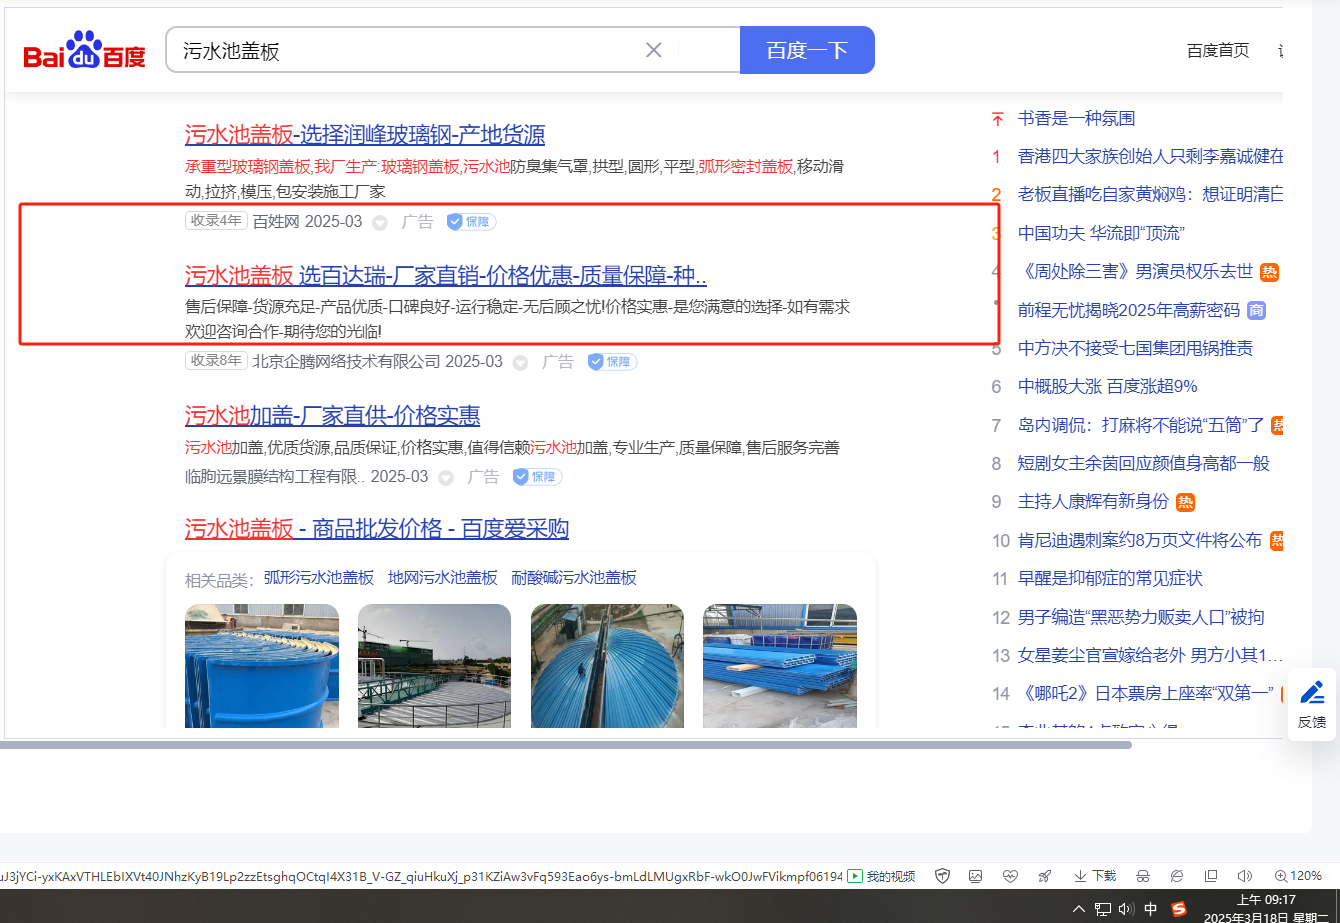Open the blue tank cover product thumbnail
This screenshot has width=1340, height=923.
(x=262, y=666)
